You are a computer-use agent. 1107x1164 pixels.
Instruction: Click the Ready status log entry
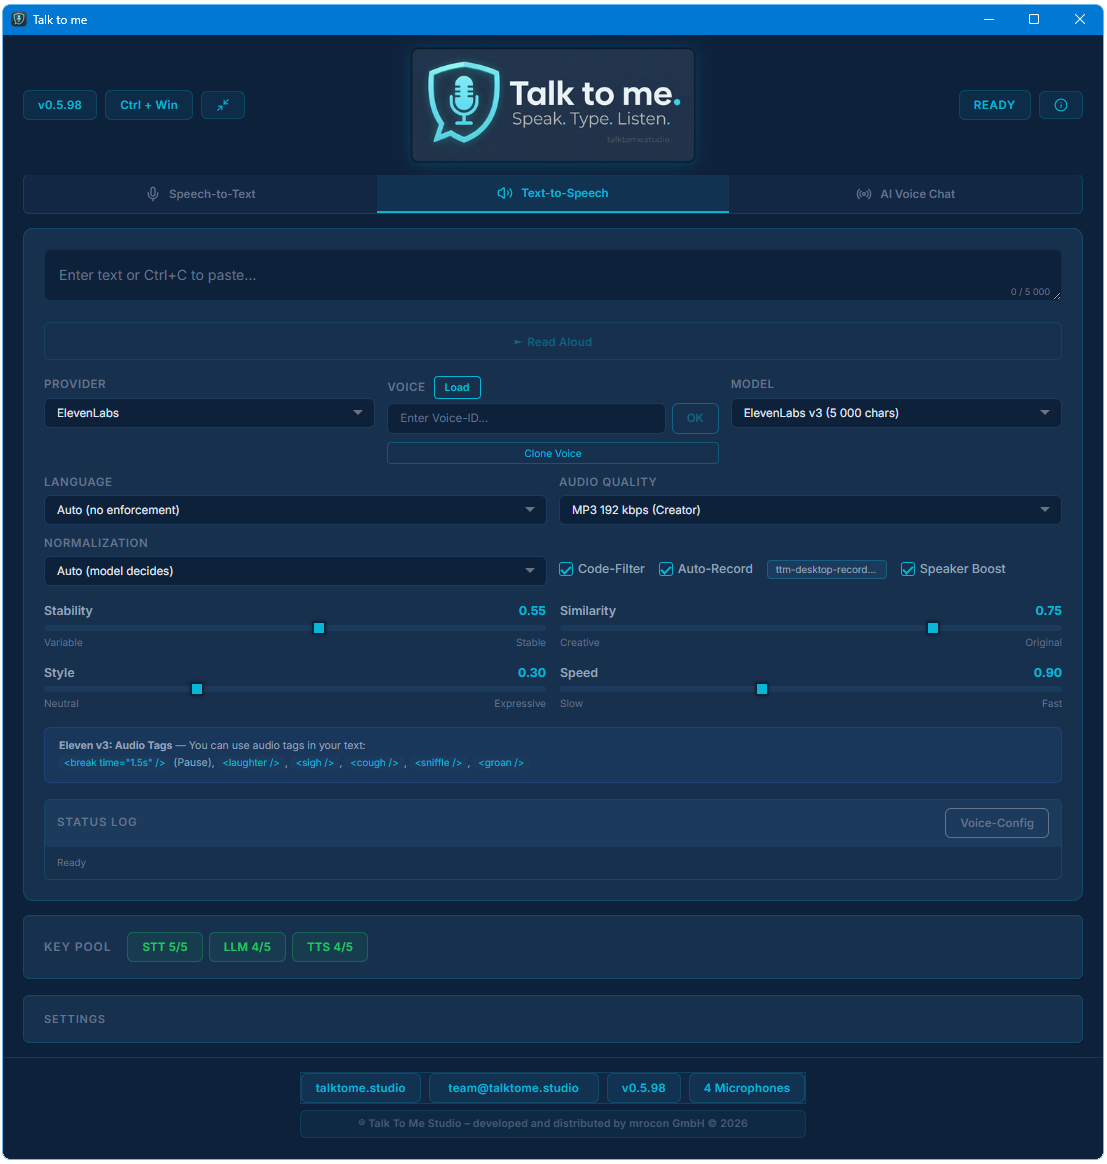pos(71,863)
